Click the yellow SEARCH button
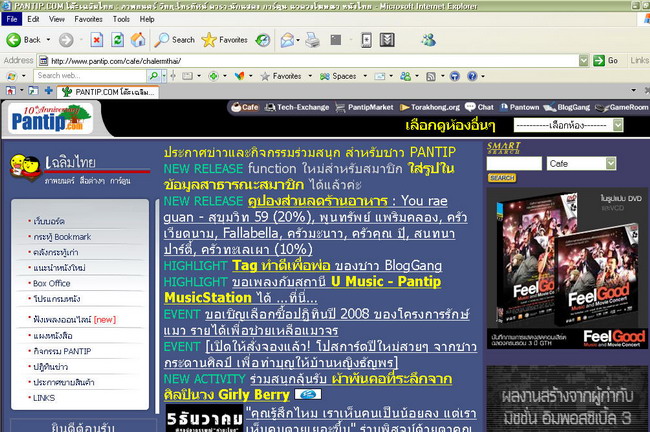 coord(502,177)
